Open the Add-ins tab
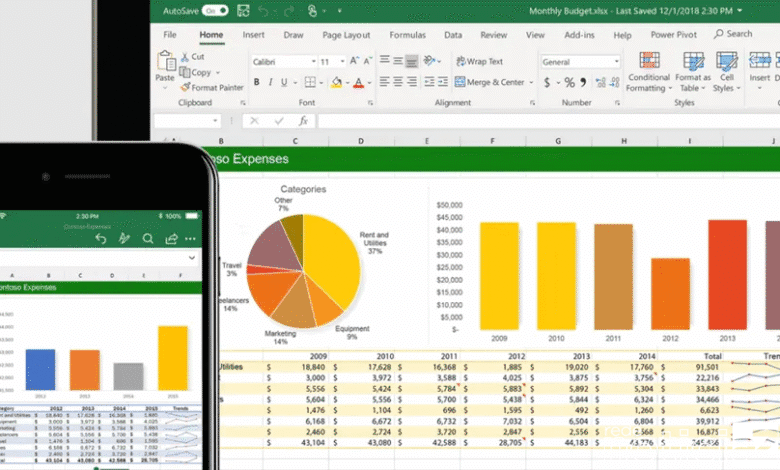 [x=579, y=35]
